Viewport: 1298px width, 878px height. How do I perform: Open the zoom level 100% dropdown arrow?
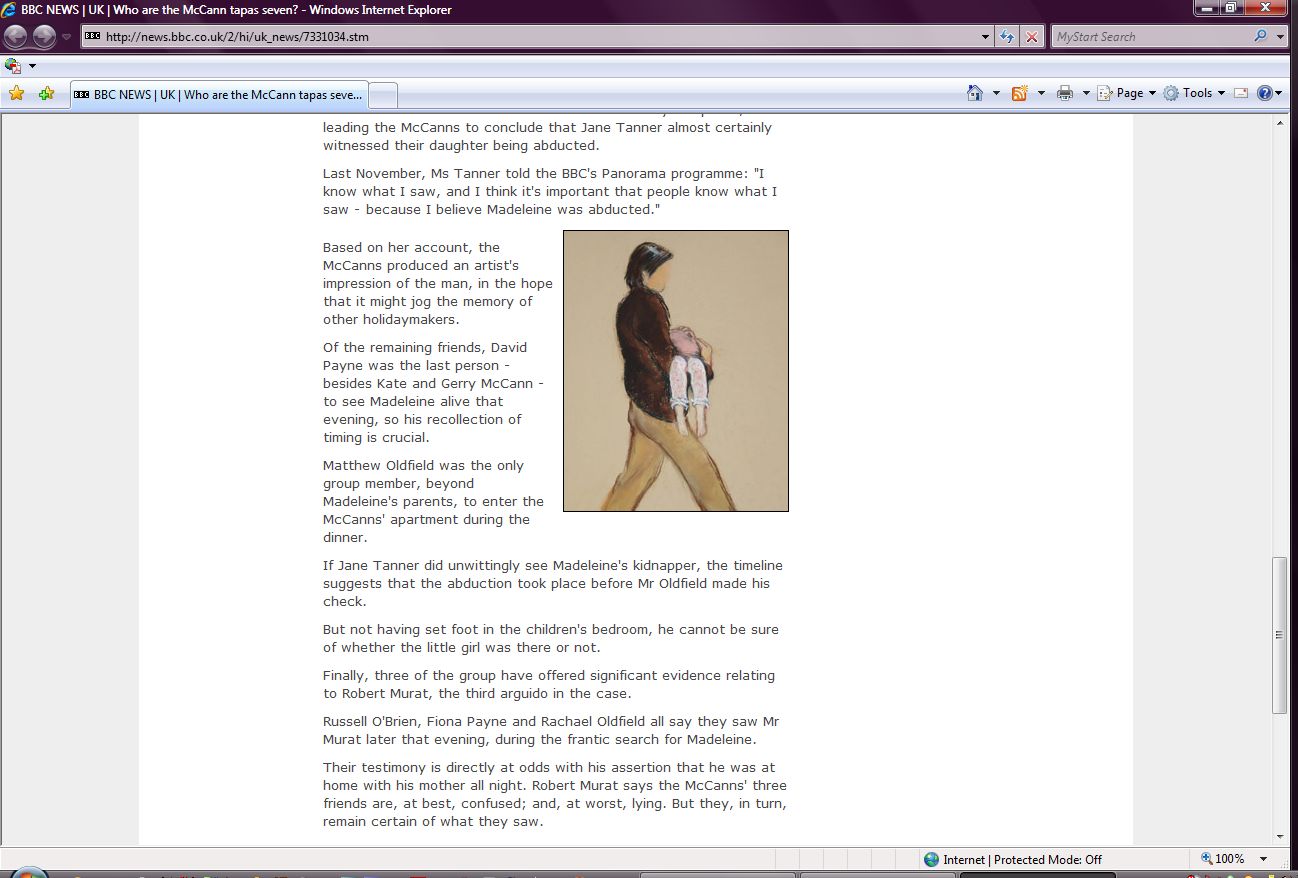[1263, 859]
